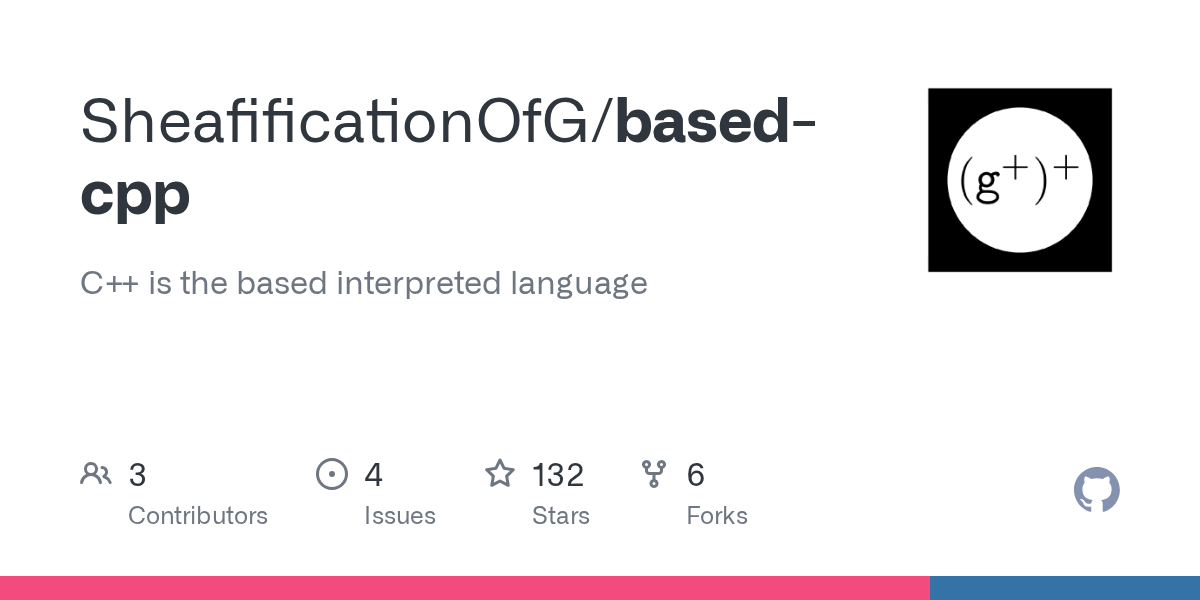Click the issues circle icon
1200x600 pixels.
coord(331,474)
